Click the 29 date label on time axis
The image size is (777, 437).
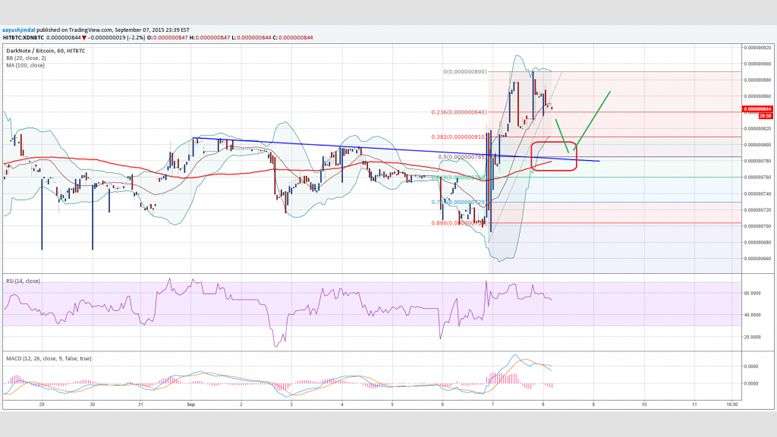[42, 404]
